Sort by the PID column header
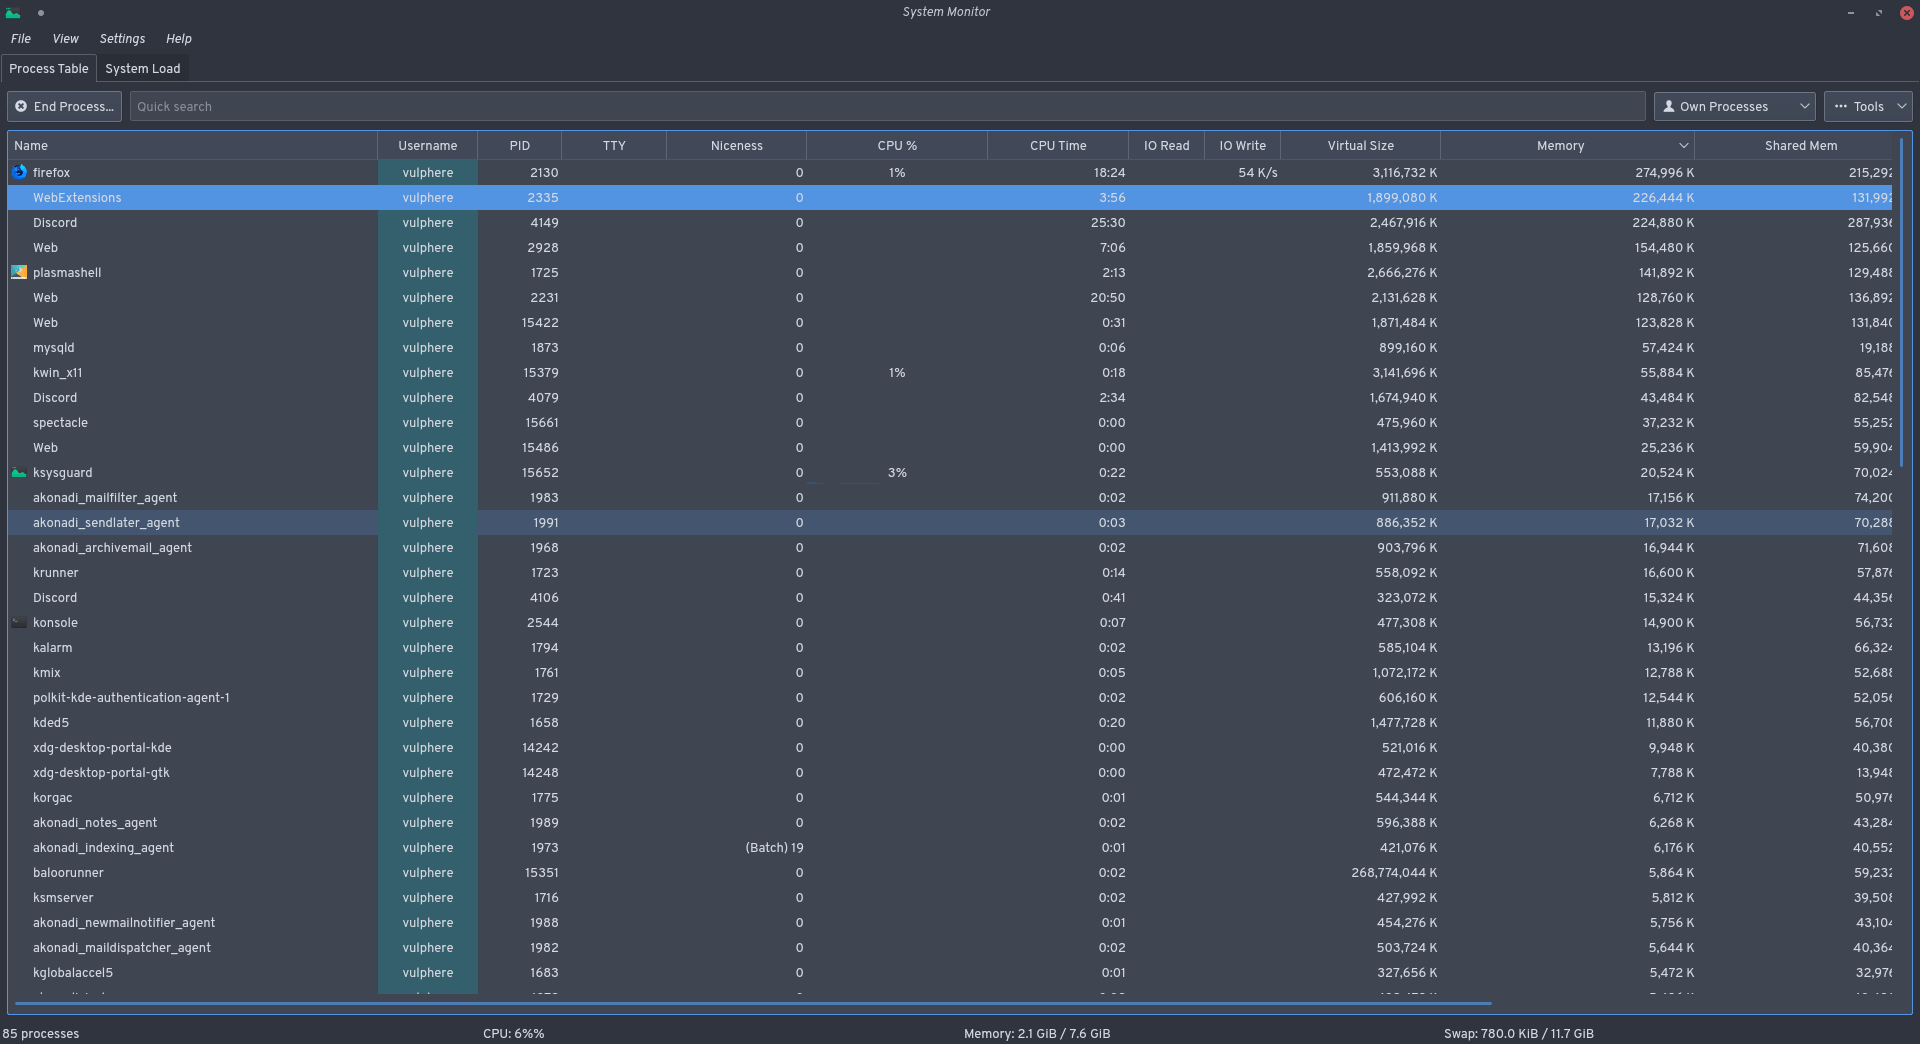Screen dimensions: 1920x1044 coord(519,145)
